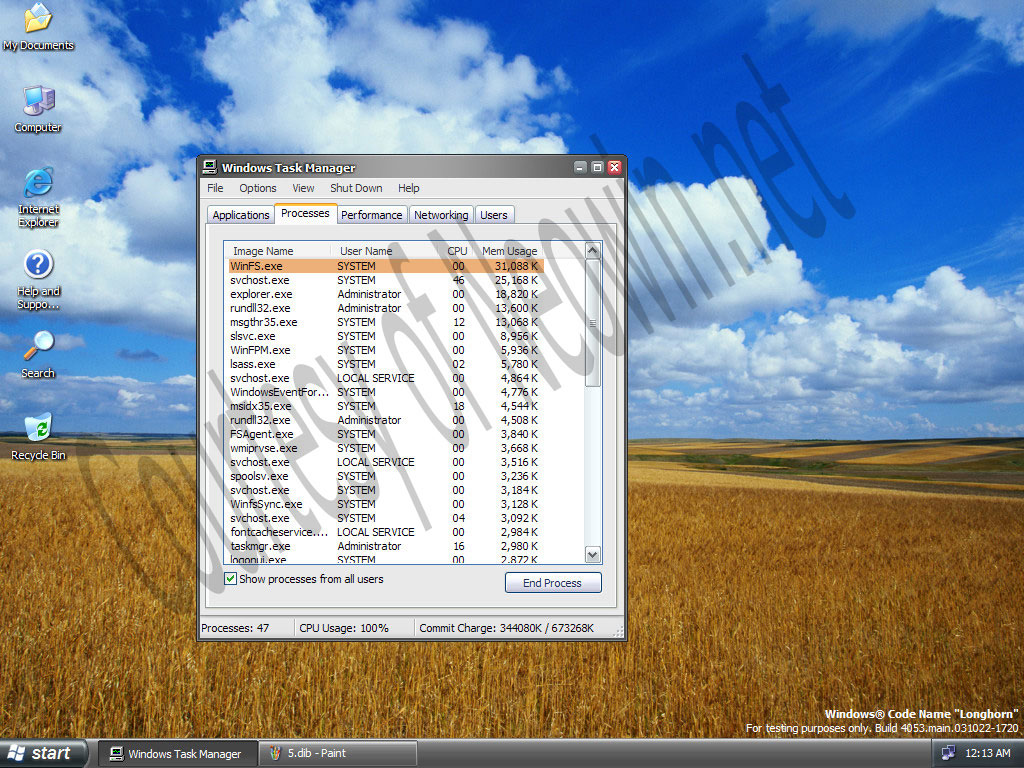Switch to 5.dib - Paint taskbar button
This screenshot has height=768, width=1024.
338,754
